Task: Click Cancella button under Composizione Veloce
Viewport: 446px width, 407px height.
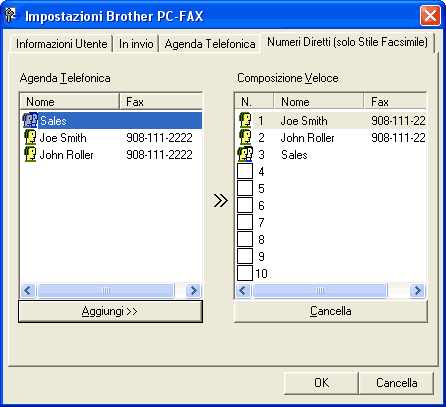Action: [x=331, y=311]
